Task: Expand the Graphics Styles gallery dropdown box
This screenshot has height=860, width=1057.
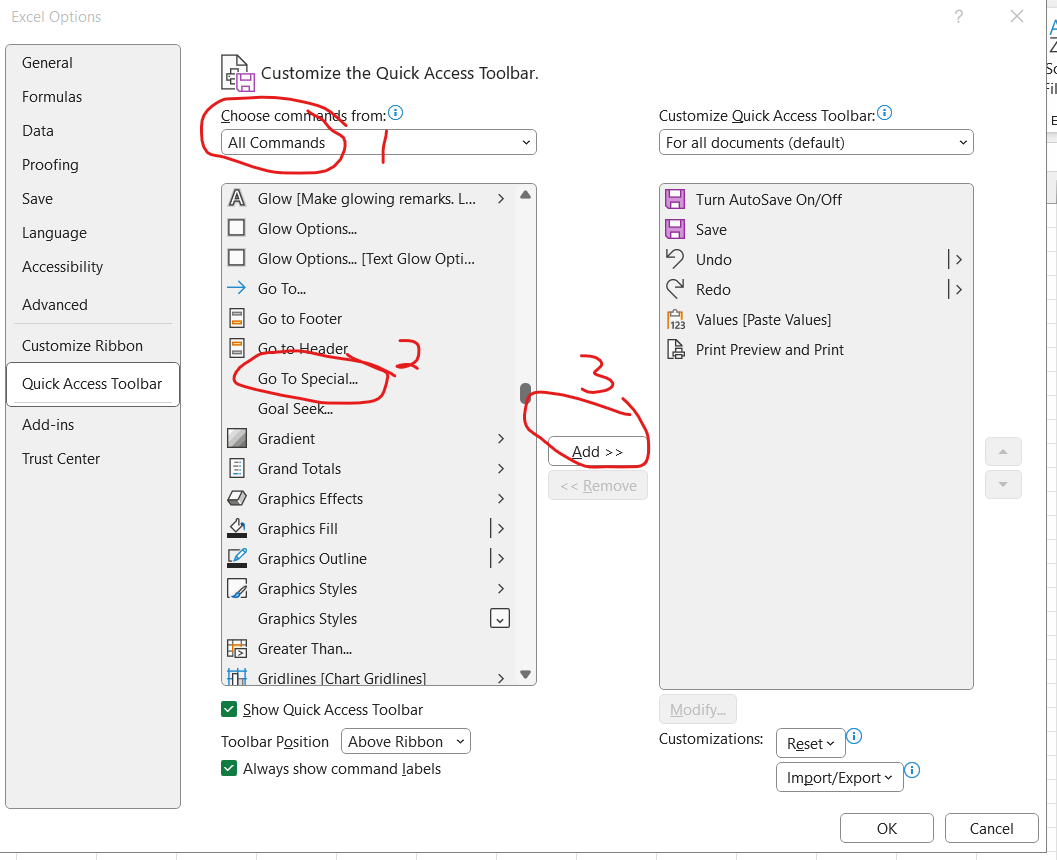Action: [x=500, y=618]
